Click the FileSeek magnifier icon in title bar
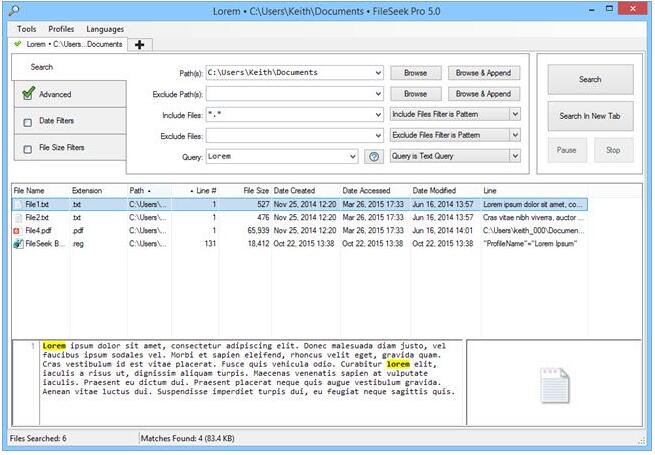This screenshot has width=655, height=455. click(14, 10)
